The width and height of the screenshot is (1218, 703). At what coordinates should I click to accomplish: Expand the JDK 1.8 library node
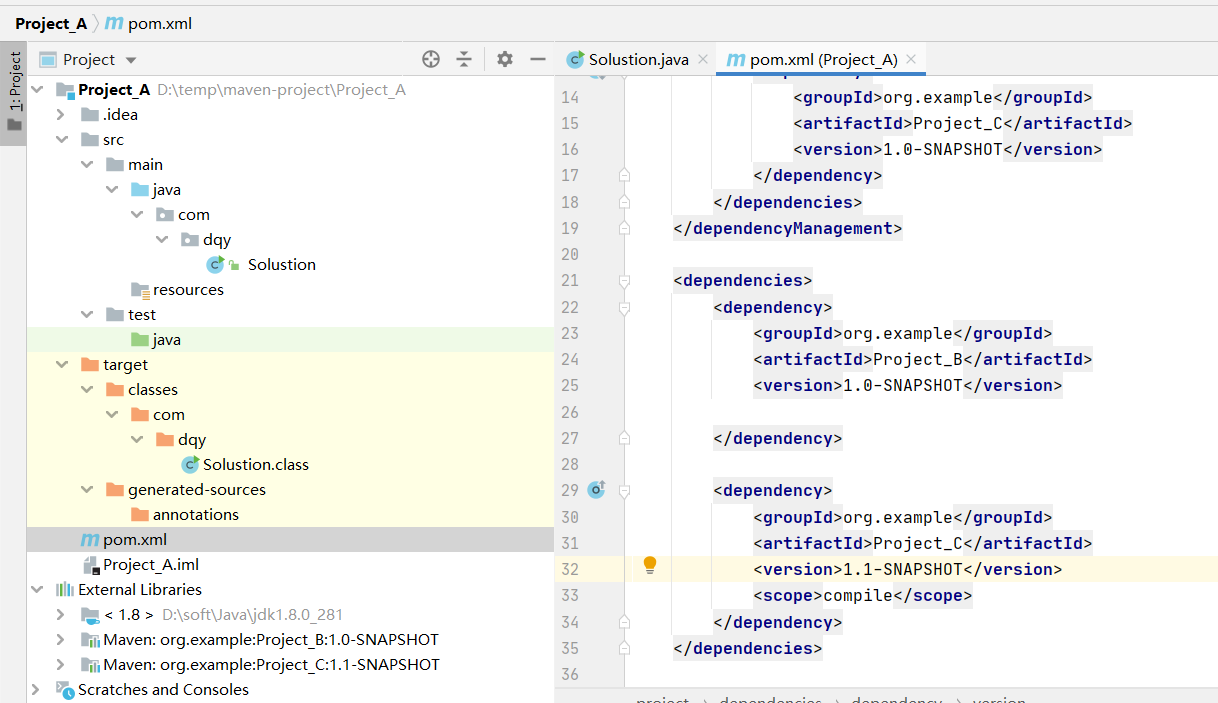[x=61, y=614]
